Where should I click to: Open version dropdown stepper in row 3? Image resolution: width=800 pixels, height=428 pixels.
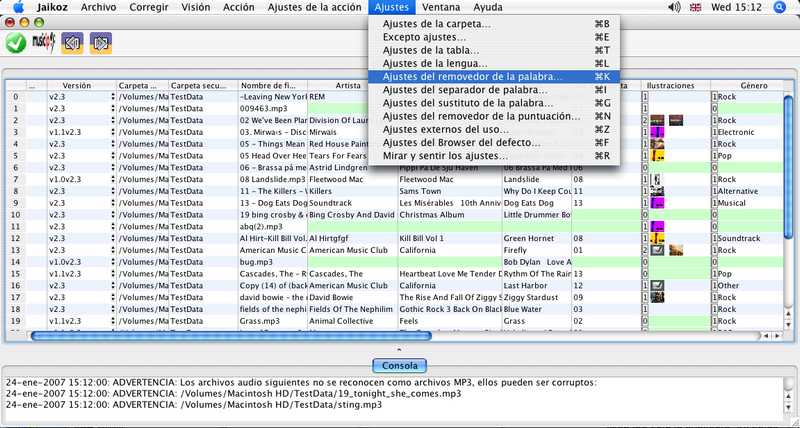113,132
